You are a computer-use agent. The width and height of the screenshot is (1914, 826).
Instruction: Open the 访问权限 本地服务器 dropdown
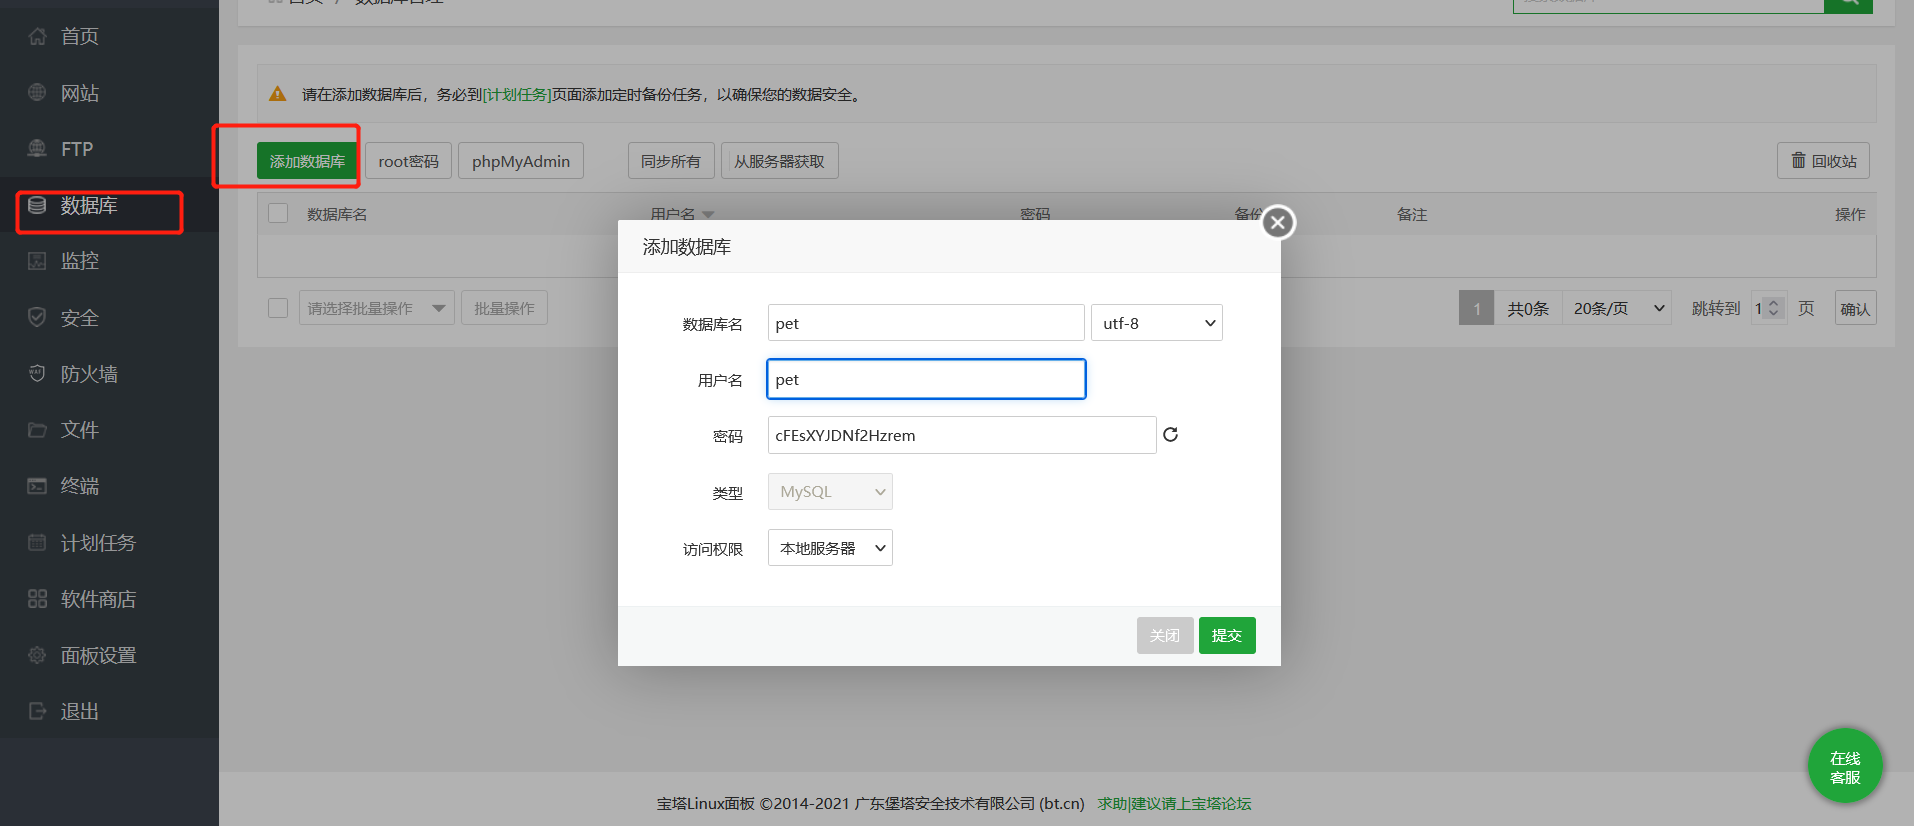[x=830, y=548]
